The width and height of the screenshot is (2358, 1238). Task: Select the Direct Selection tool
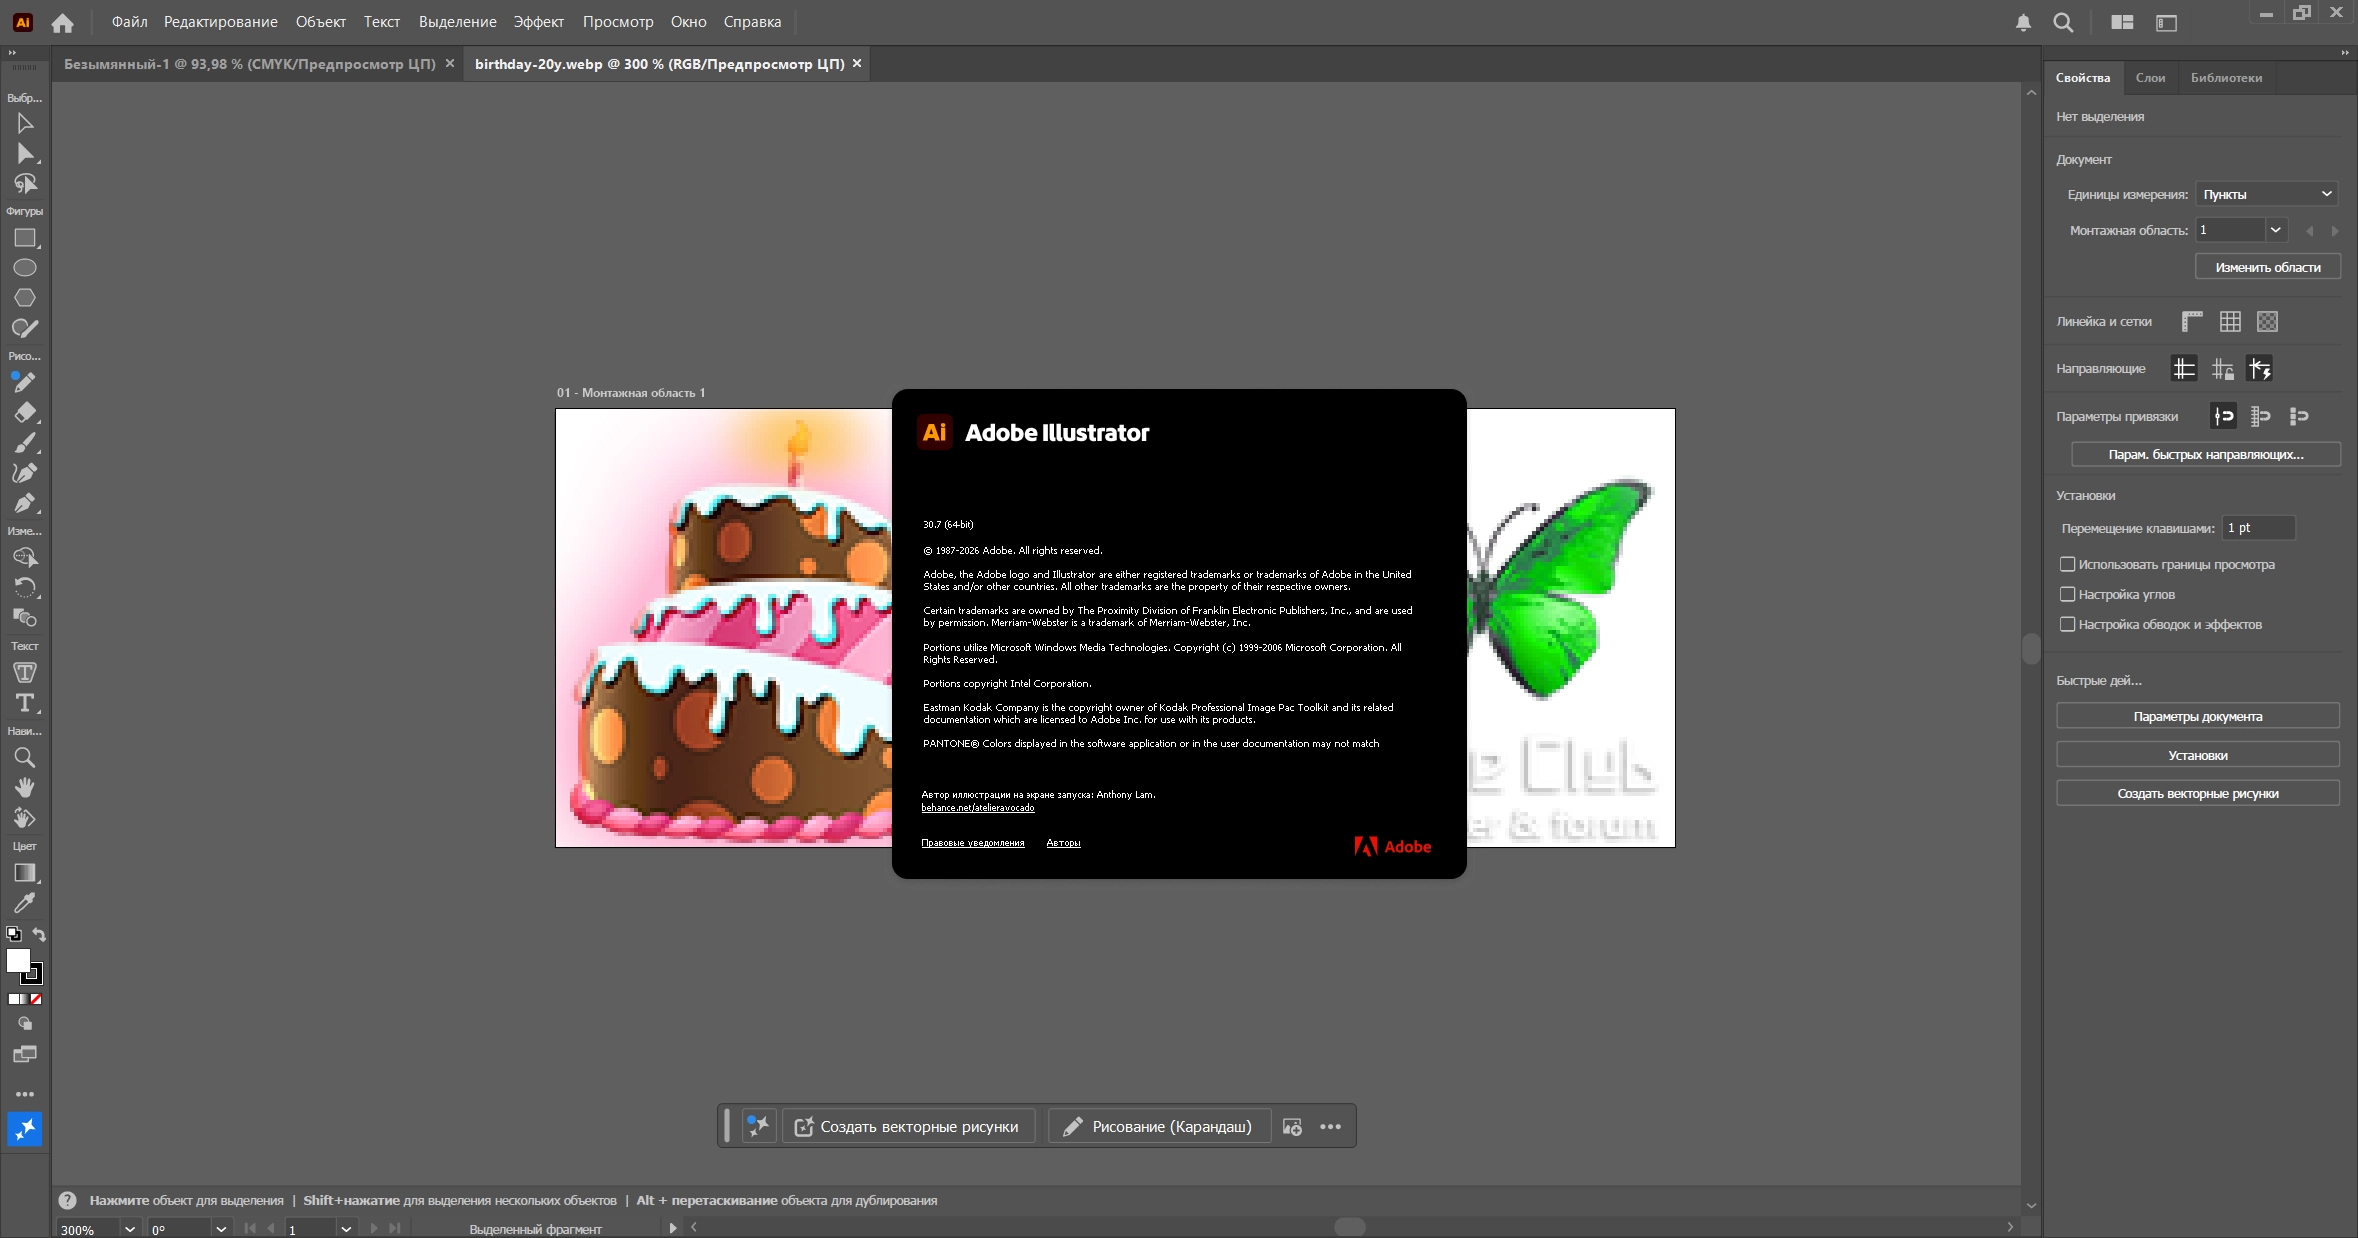[25, 153]
